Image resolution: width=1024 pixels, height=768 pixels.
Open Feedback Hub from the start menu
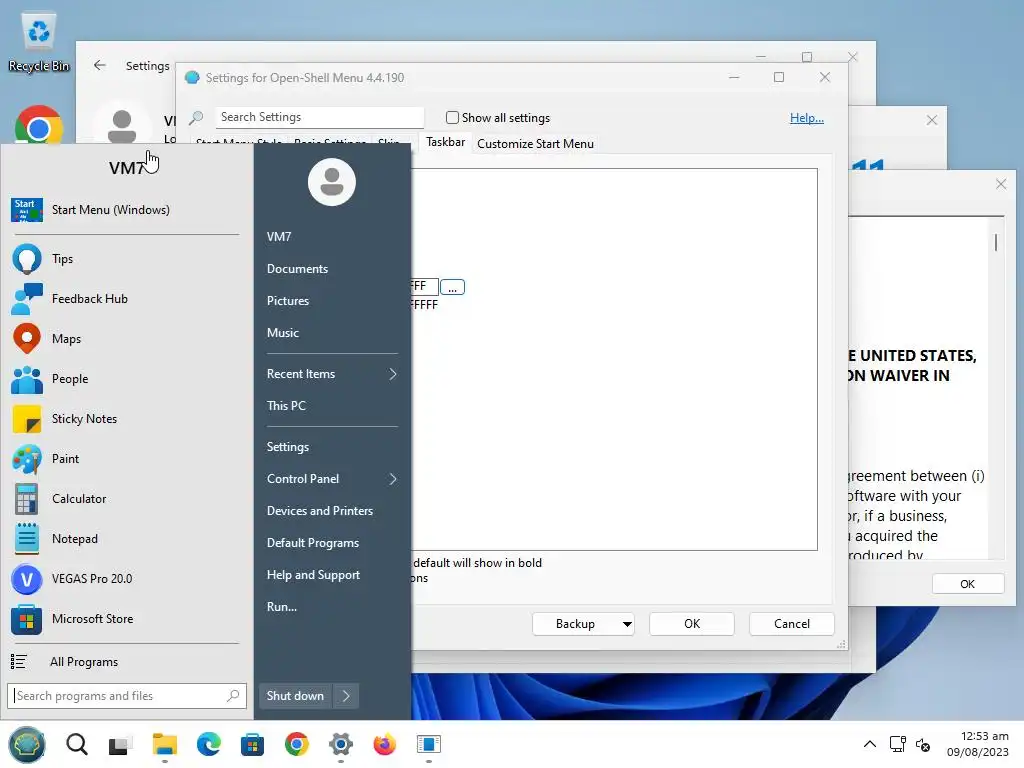(126, 298)
